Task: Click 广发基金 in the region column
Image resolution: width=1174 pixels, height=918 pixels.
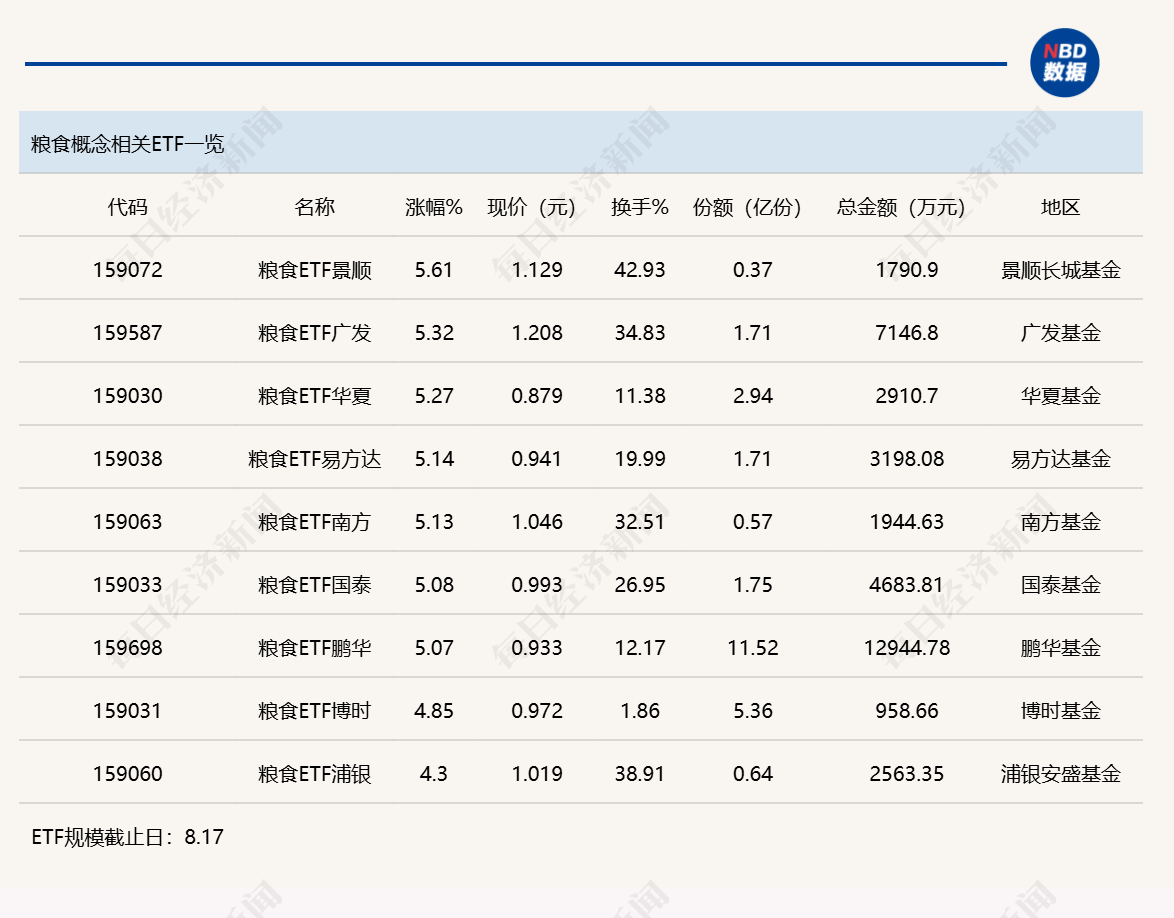Action: coord(1060,332)
